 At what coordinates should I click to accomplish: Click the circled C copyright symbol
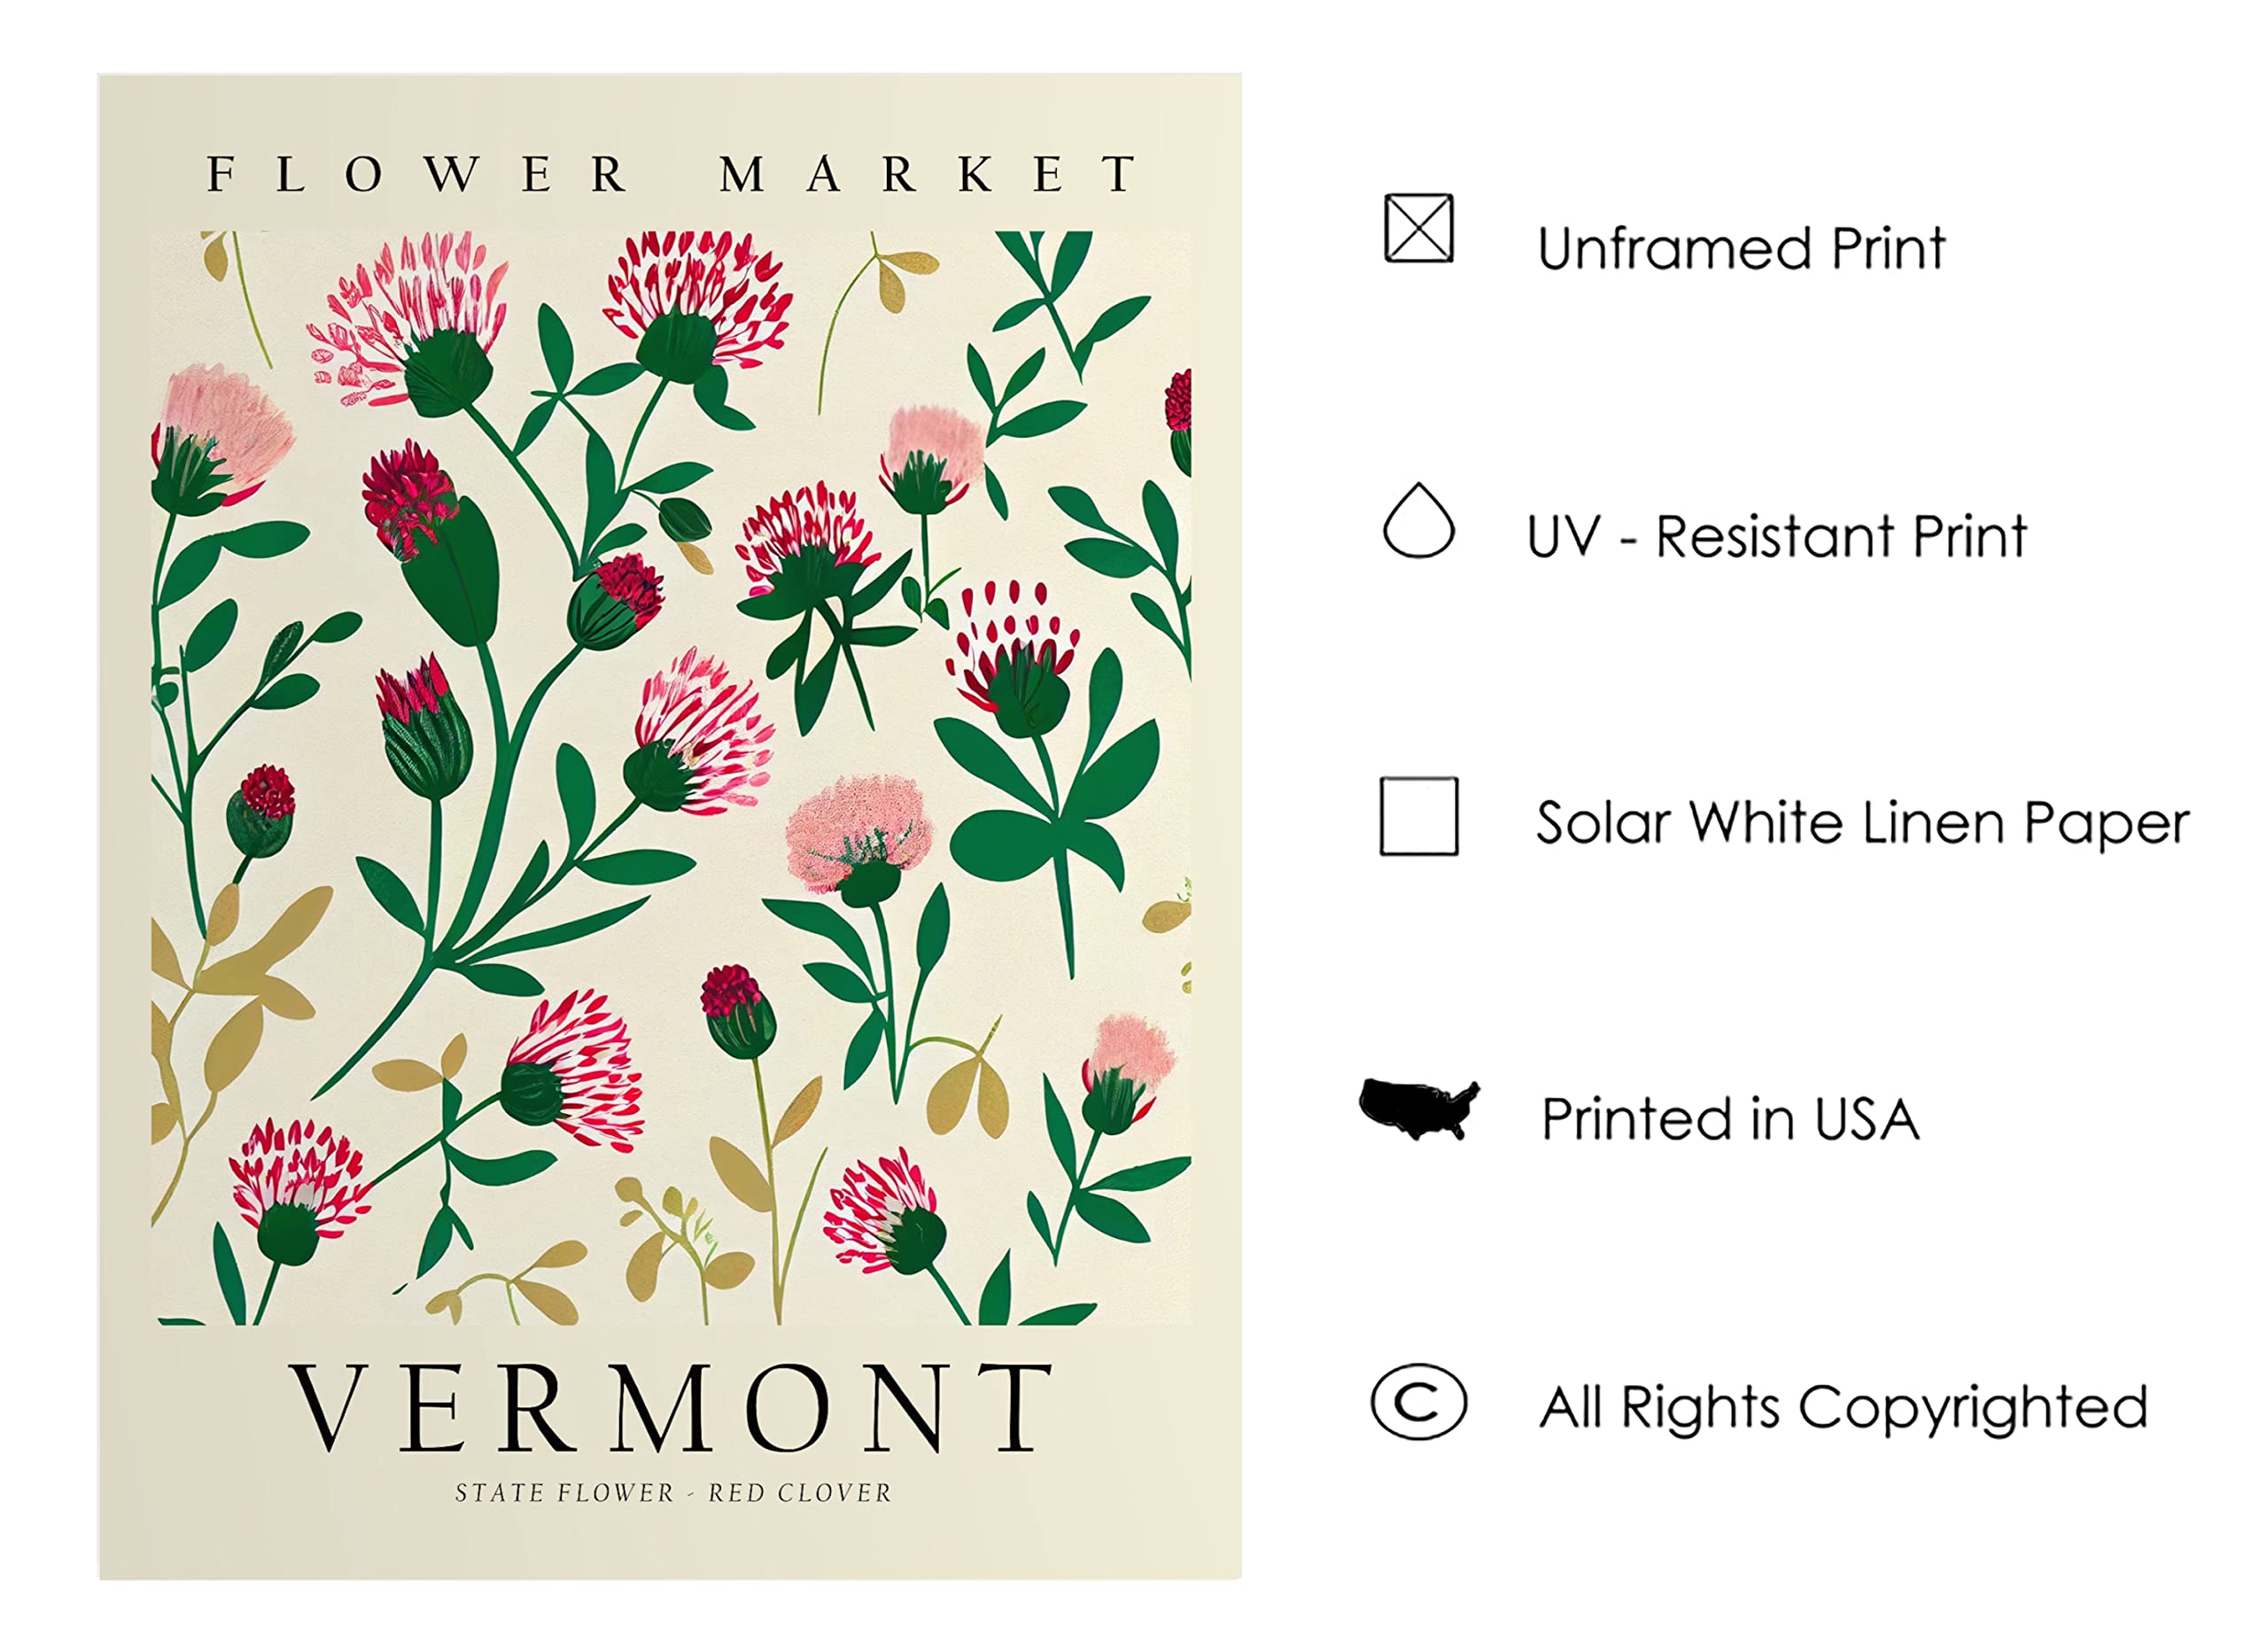[x=1418, y=1402]
